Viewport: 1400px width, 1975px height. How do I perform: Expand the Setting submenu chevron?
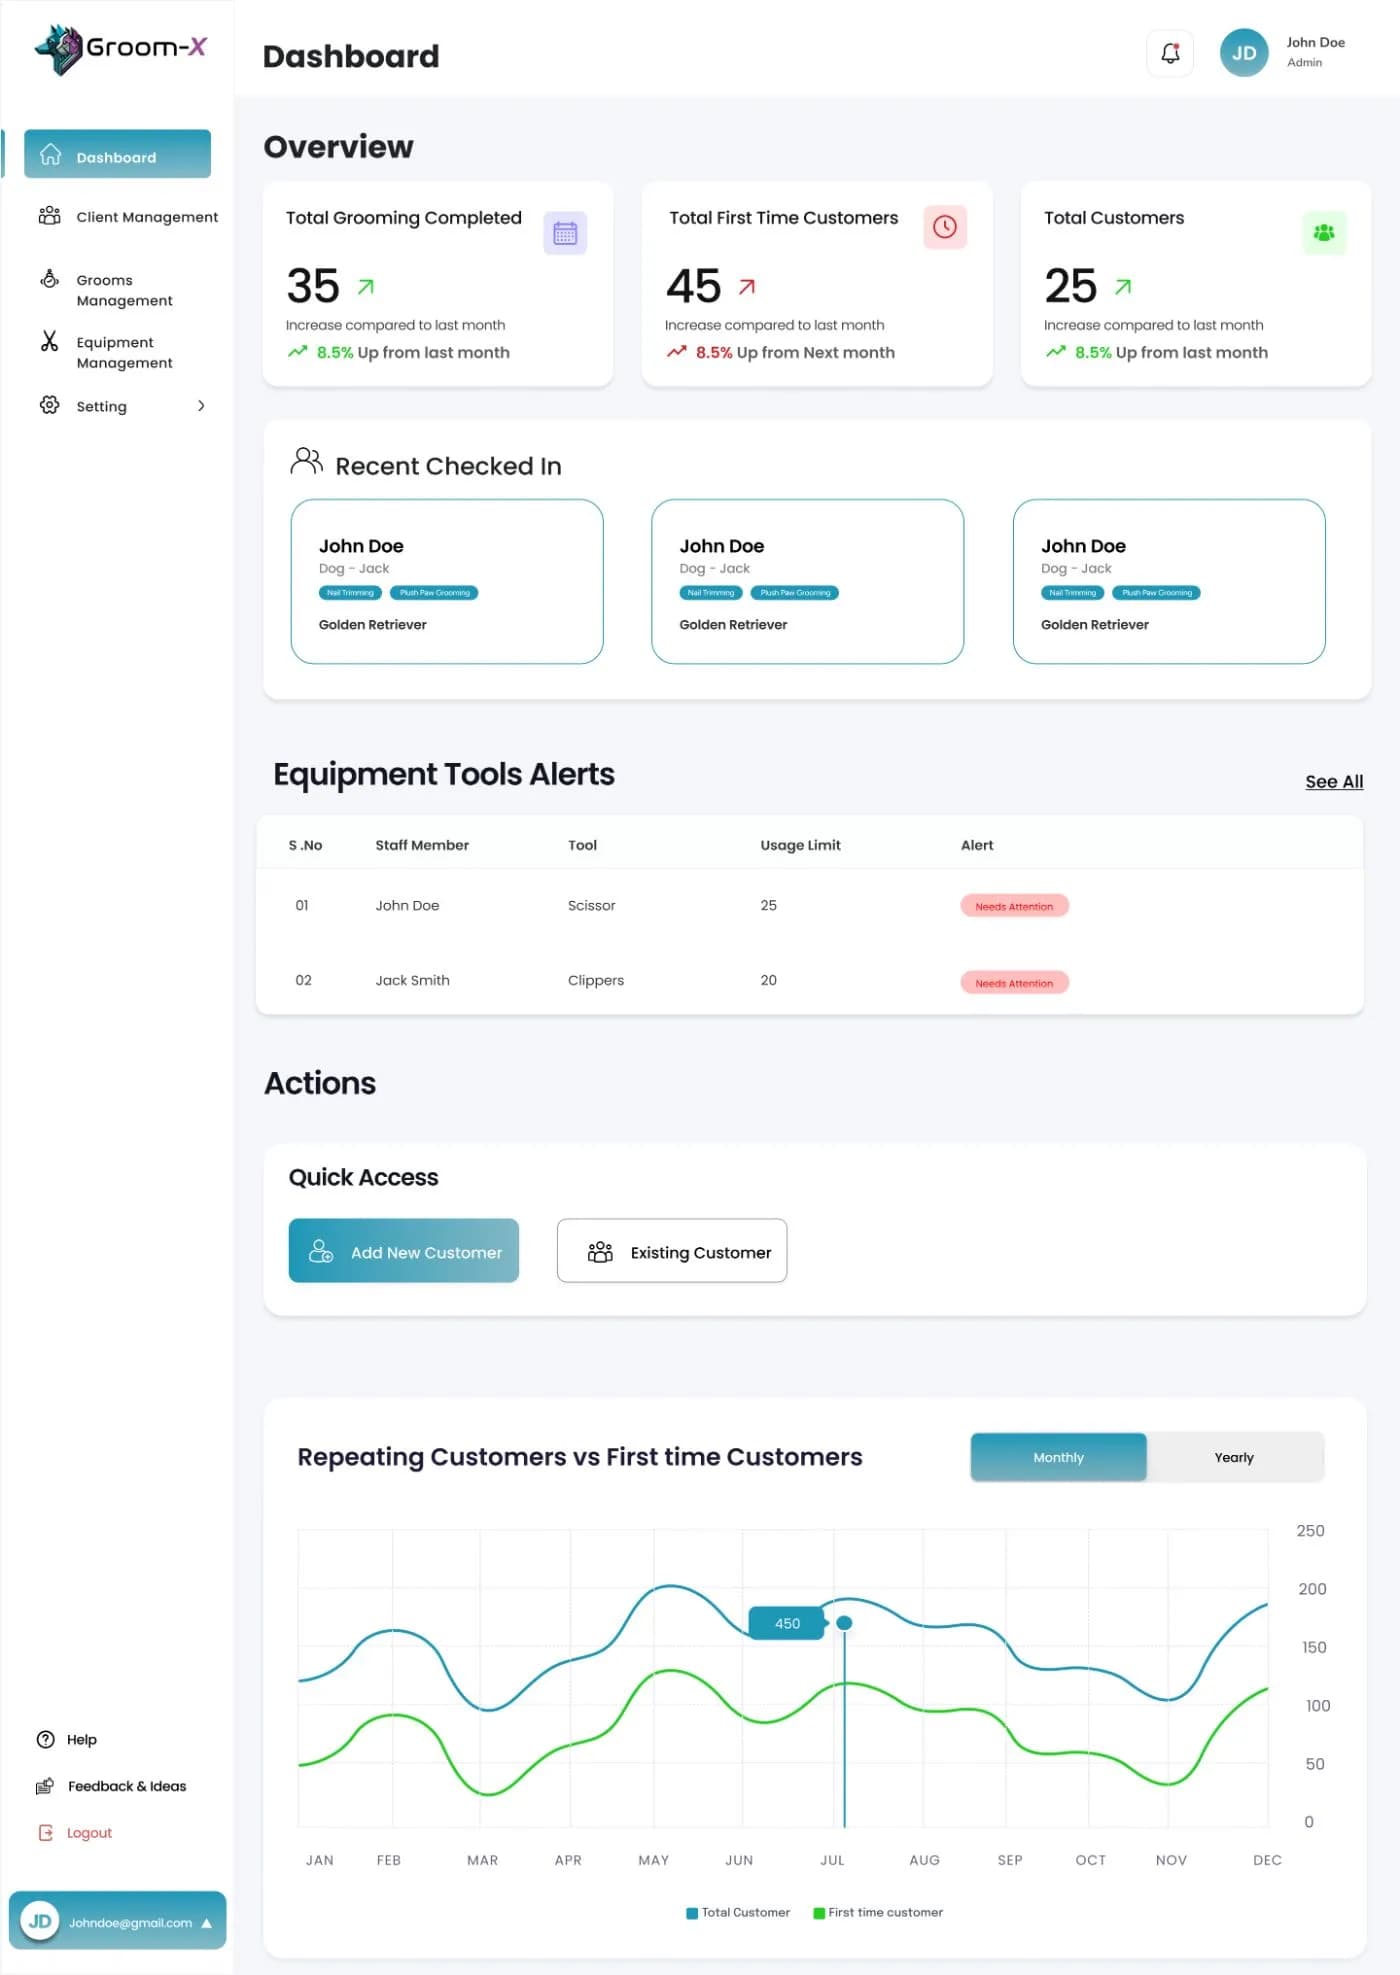(x=201, y=406)
